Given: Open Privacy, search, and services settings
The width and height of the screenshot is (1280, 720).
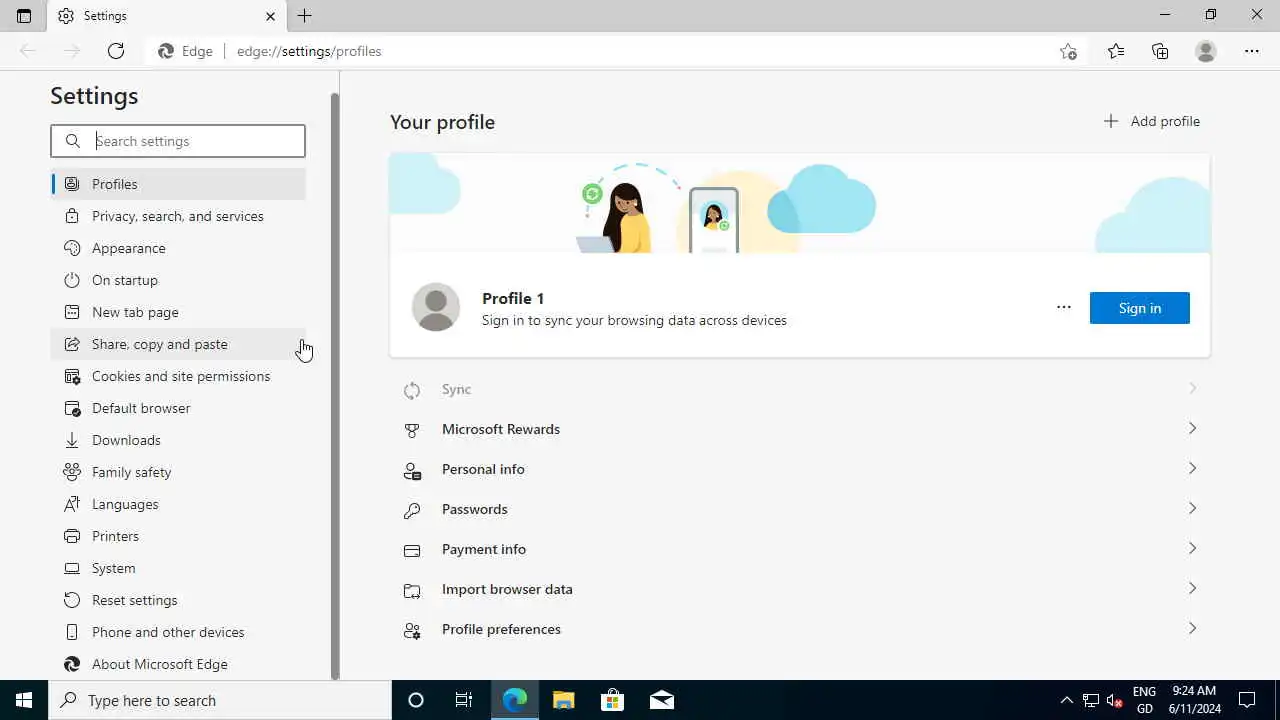Looking at the screenshot, I should coord(178,216).
